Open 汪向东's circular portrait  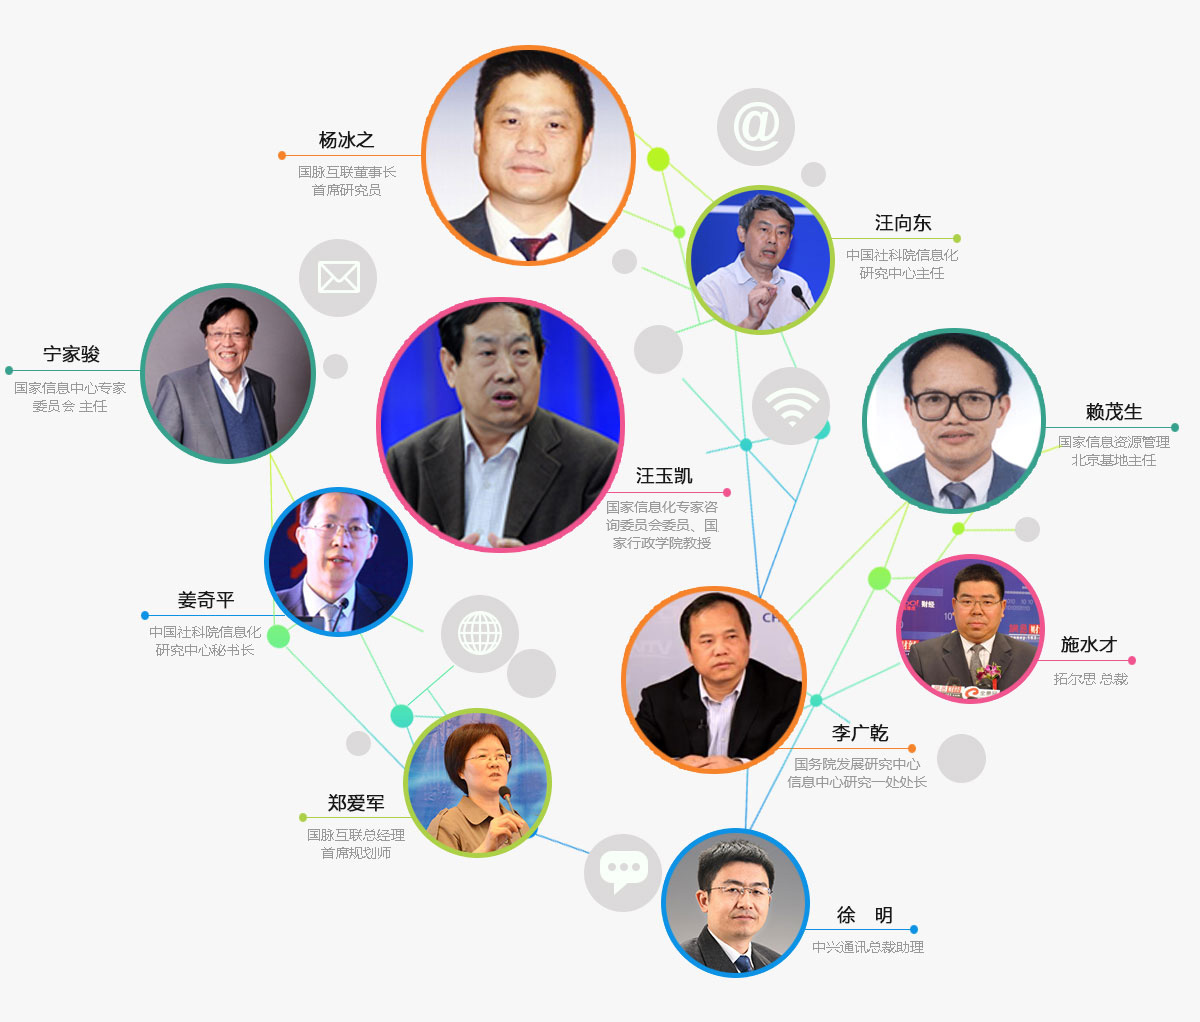tap(761, 260)
